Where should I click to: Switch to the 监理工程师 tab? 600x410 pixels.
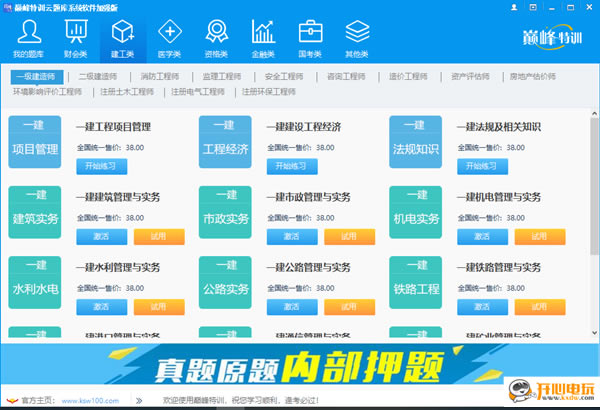[222, 77]
